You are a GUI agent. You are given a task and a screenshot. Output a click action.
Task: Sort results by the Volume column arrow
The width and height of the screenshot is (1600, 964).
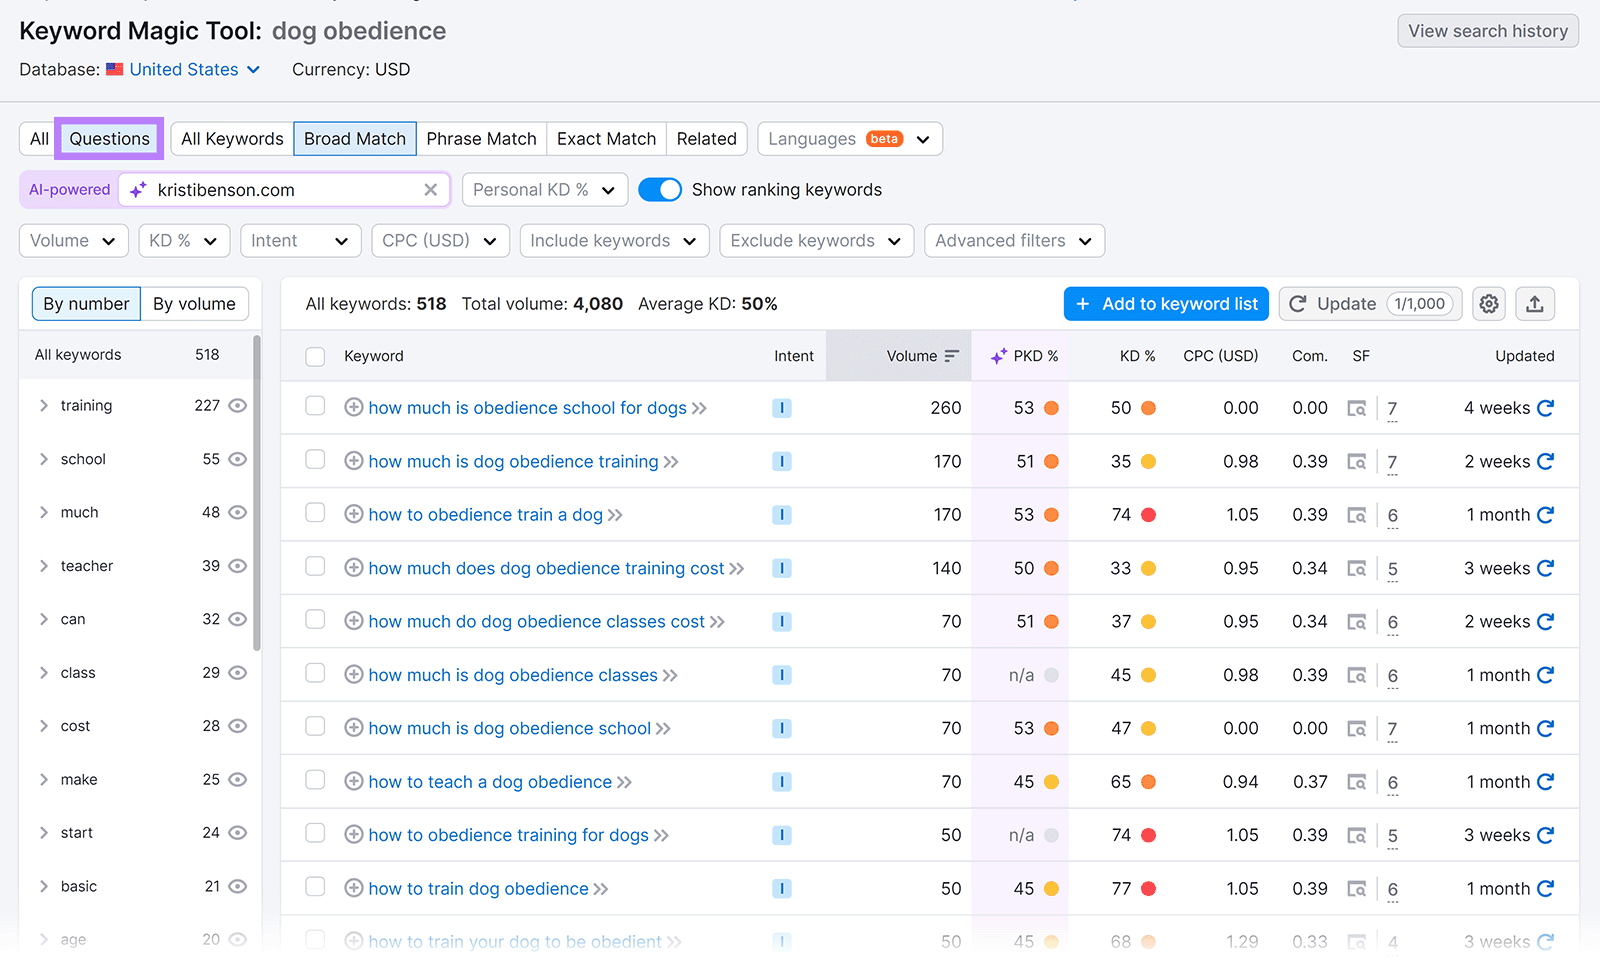coord(950,355)
